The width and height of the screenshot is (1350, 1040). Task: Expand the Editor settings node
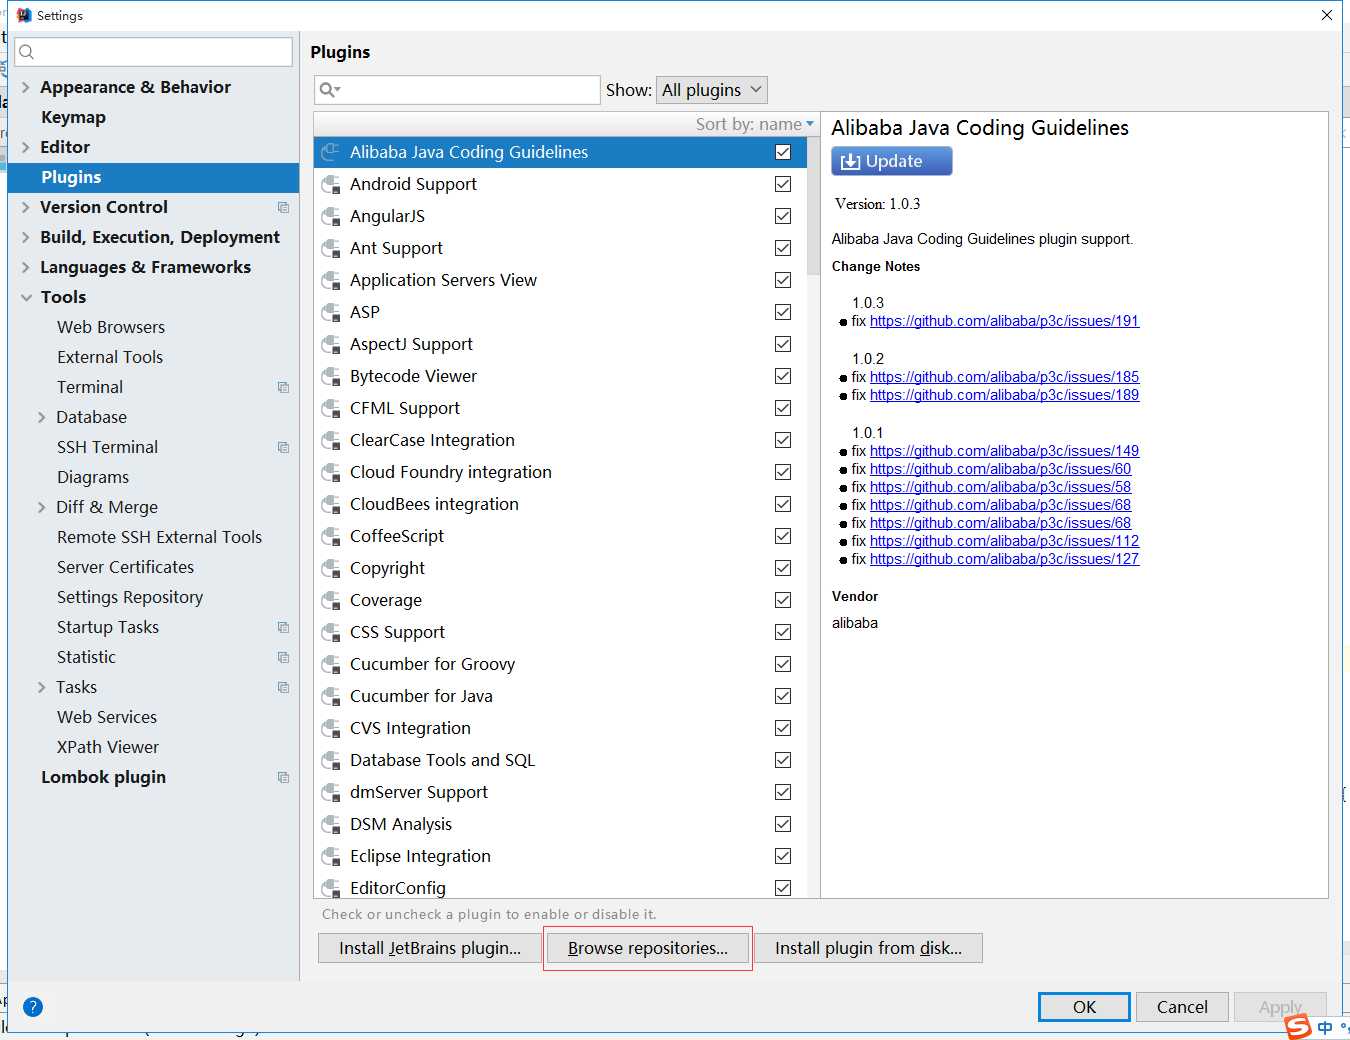(26, 147)
